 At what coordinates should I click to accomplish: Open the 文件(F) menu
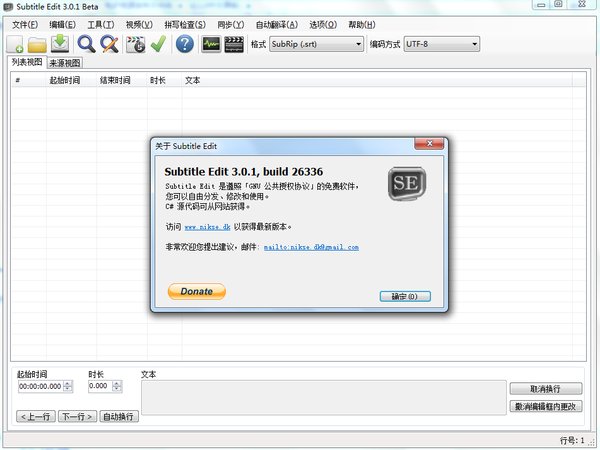click(x=25, y=25)
